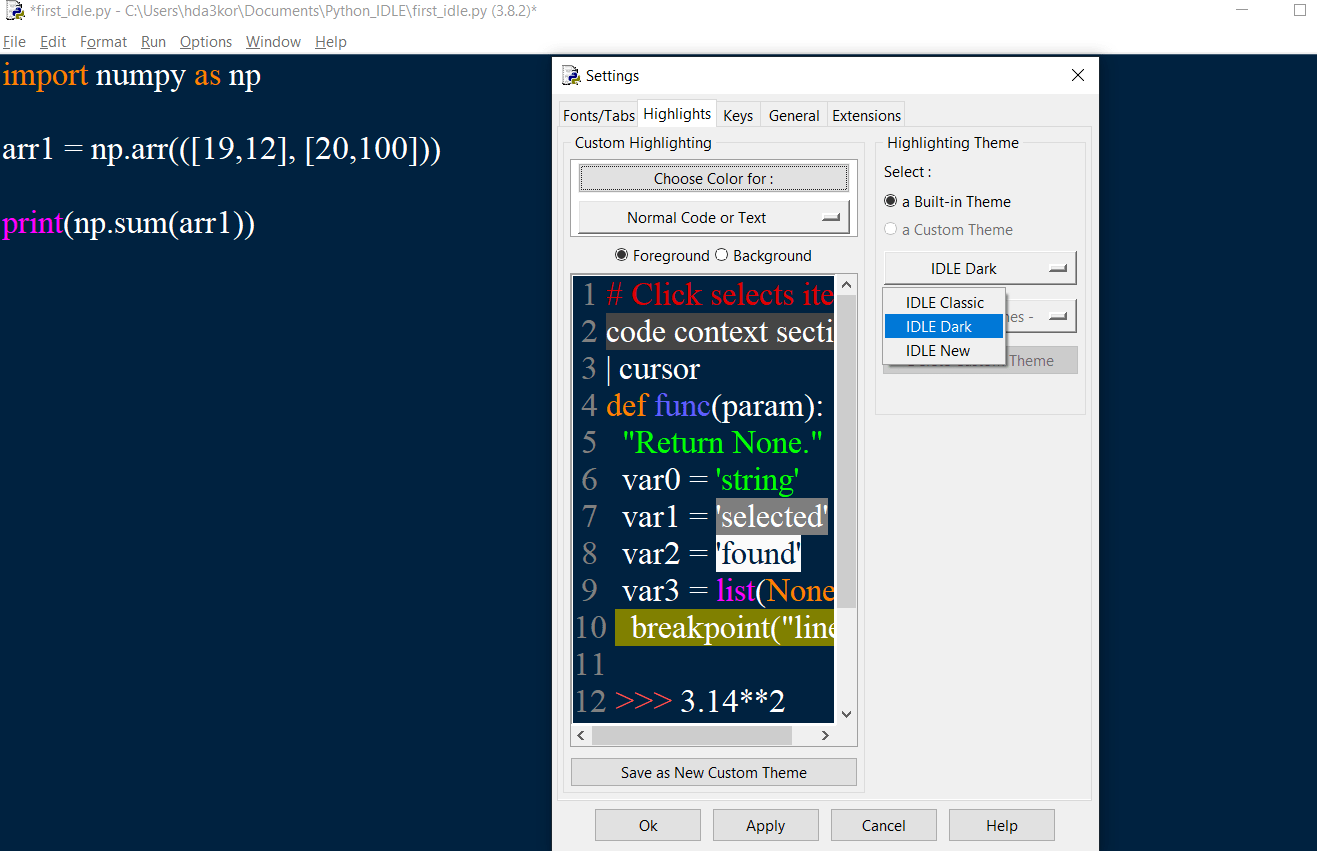The image size is (1317, 851).
Task: Select the Highlights tab
Action: pos(678,114)
